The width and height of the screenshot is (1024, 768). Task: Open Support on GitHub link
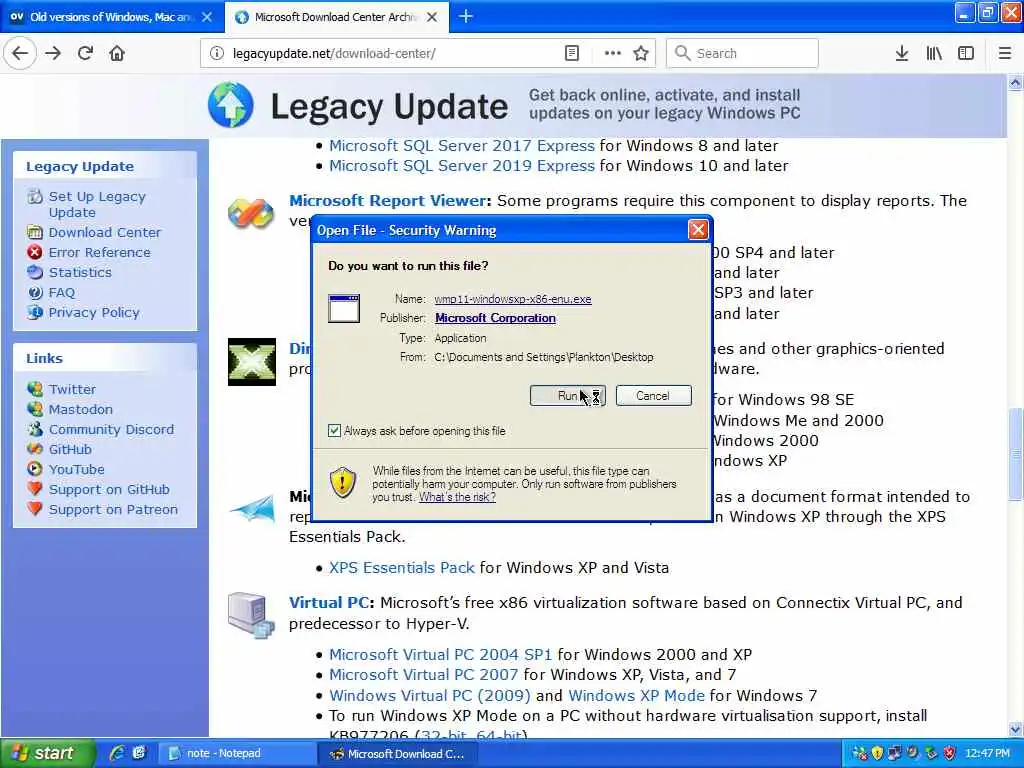coord(109,489)
